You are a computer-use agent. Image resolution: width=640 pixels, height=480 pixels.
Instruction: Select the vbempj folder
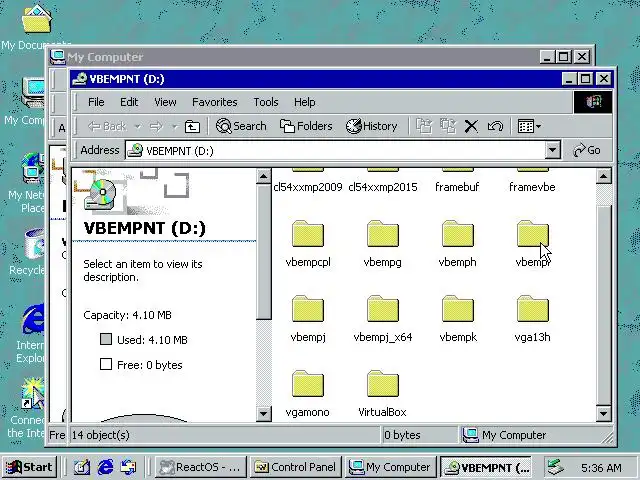[x=308, y=319]
